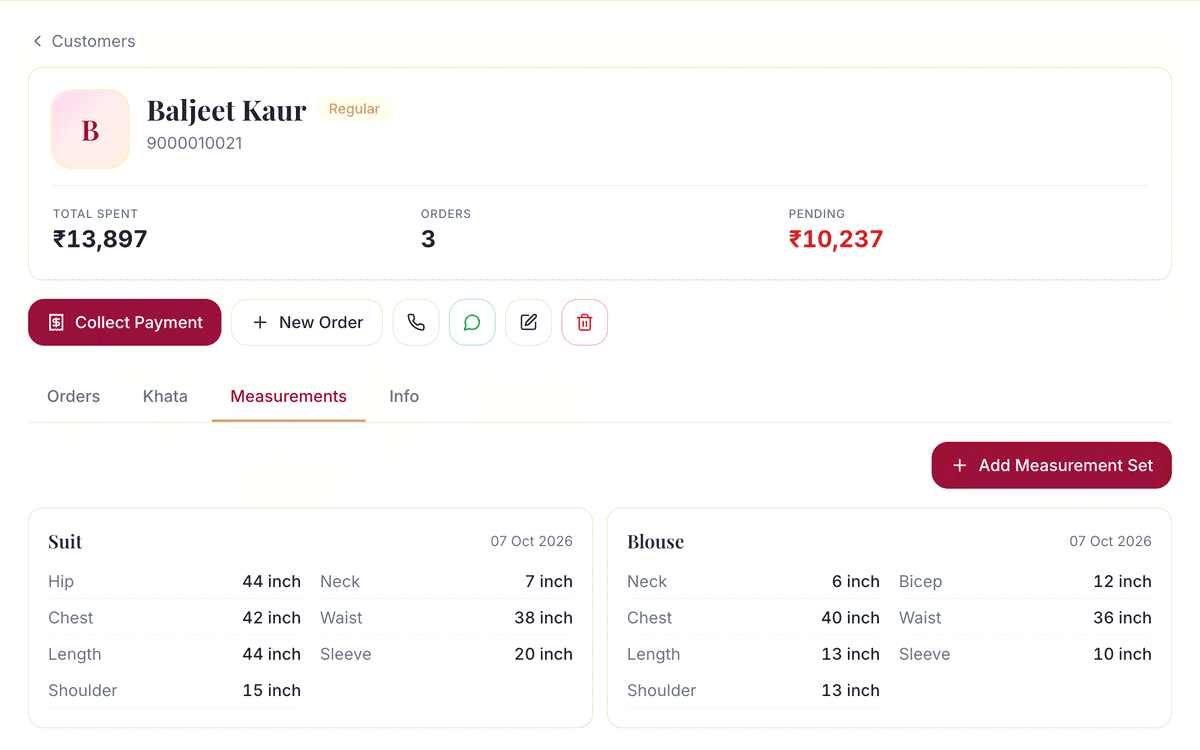
Task: Open the Khata tab
Action: point(165,396)
